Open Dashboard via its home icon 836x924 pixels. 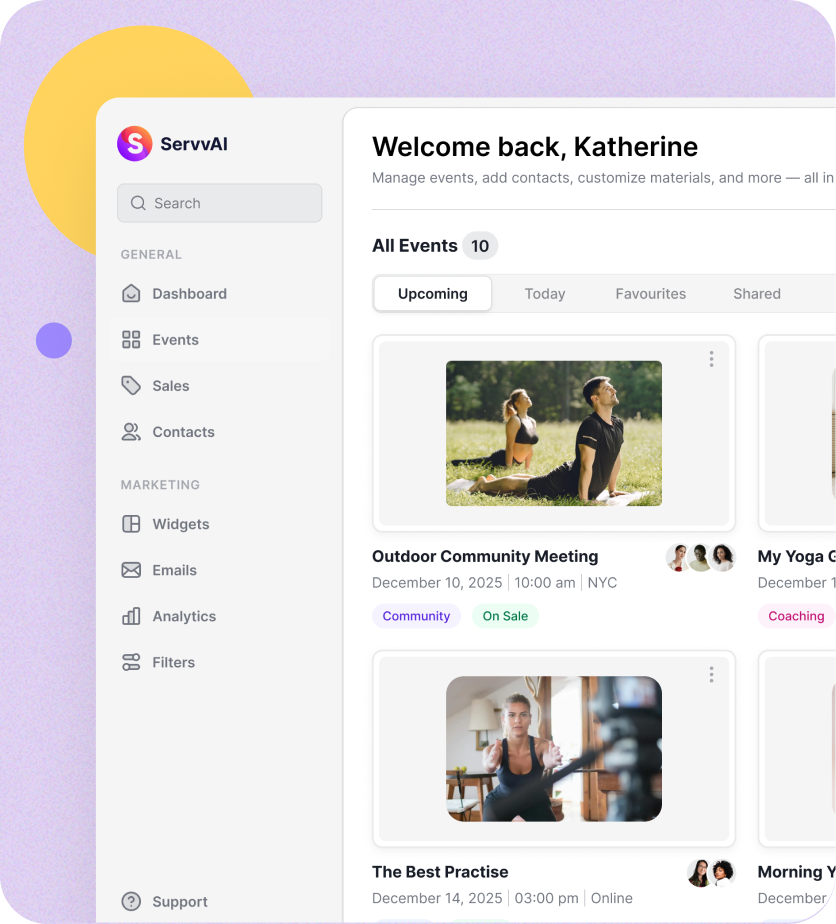[131, 294]
